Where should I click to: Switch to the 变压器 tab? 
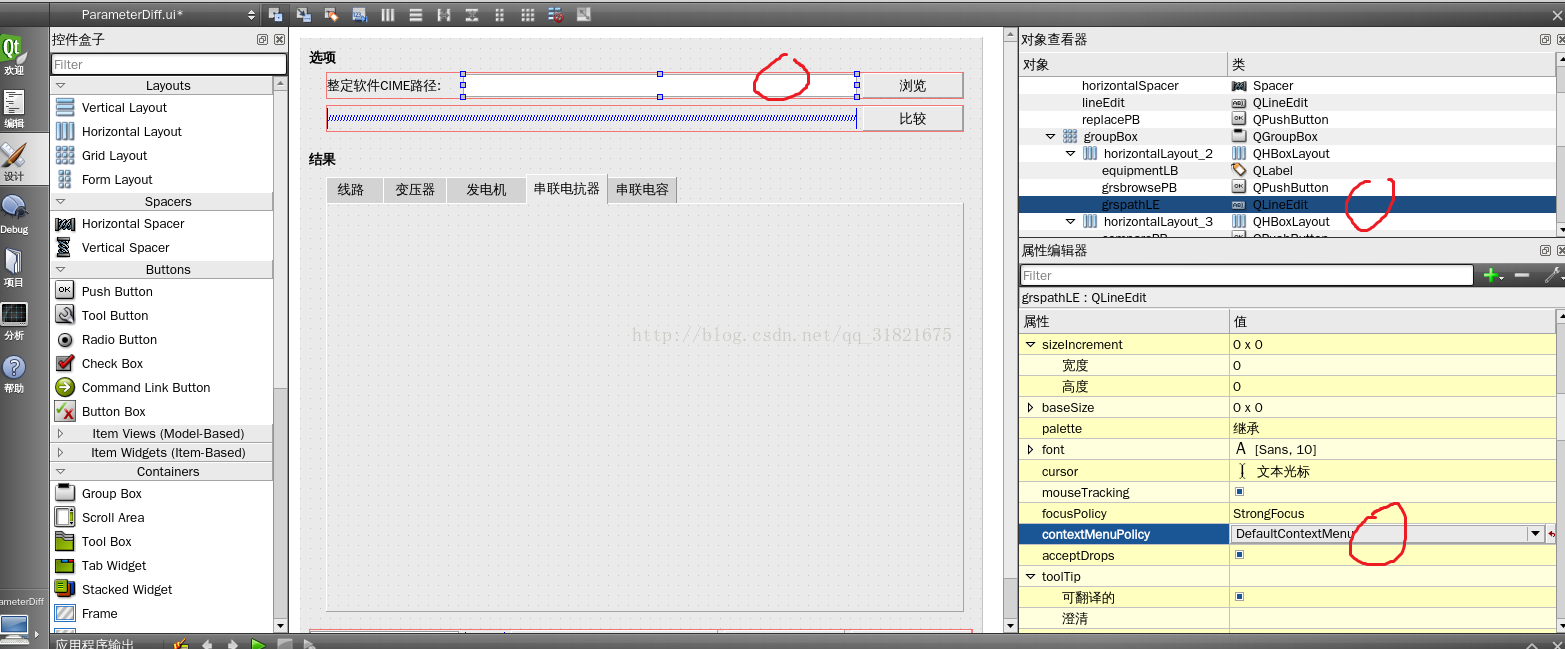pos(415,190)
